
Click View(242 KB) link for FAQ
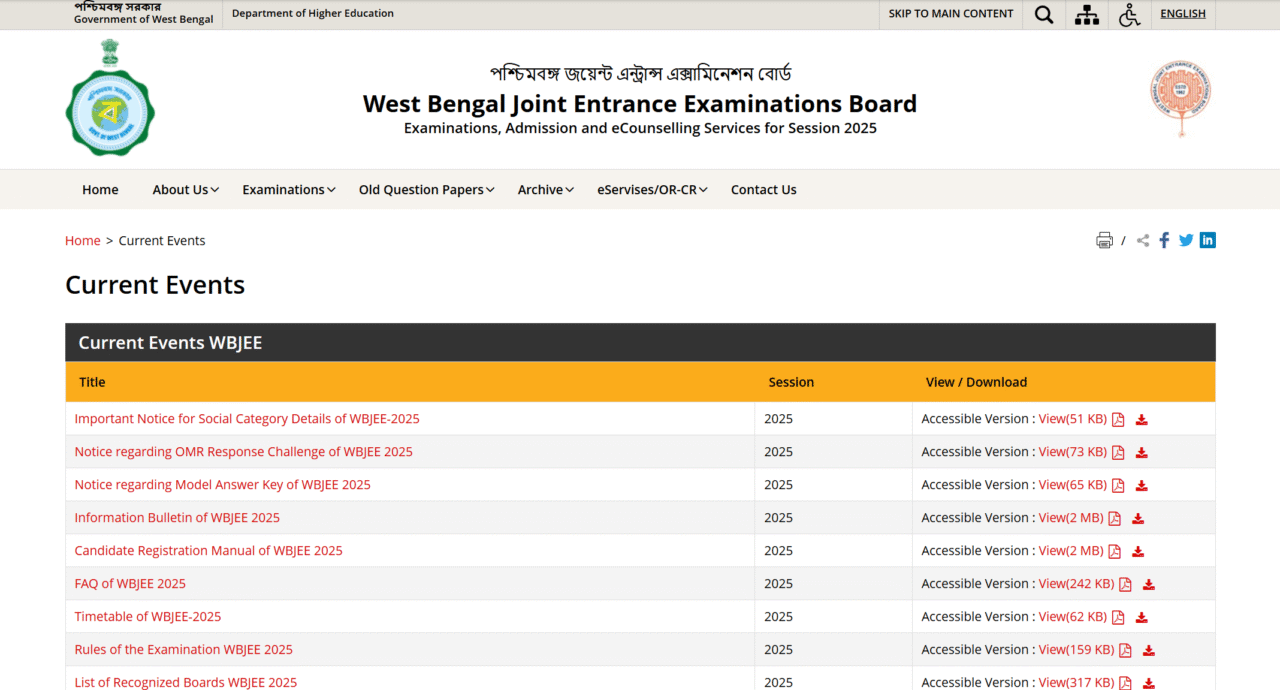click(1077, 584)
